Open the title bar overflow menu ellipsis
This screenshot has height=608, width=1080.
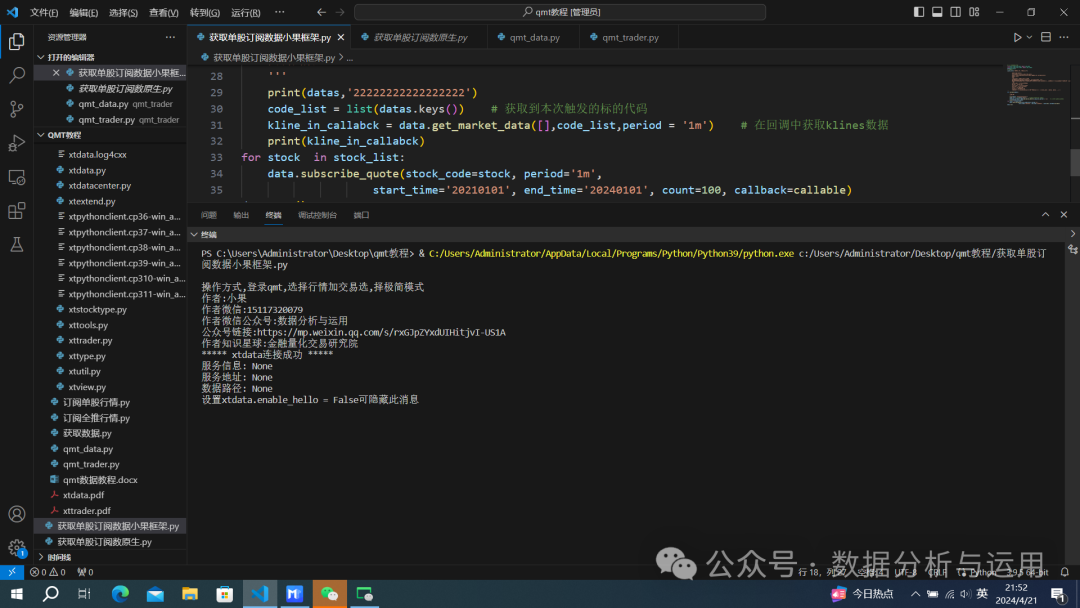(x=280, y=12)
